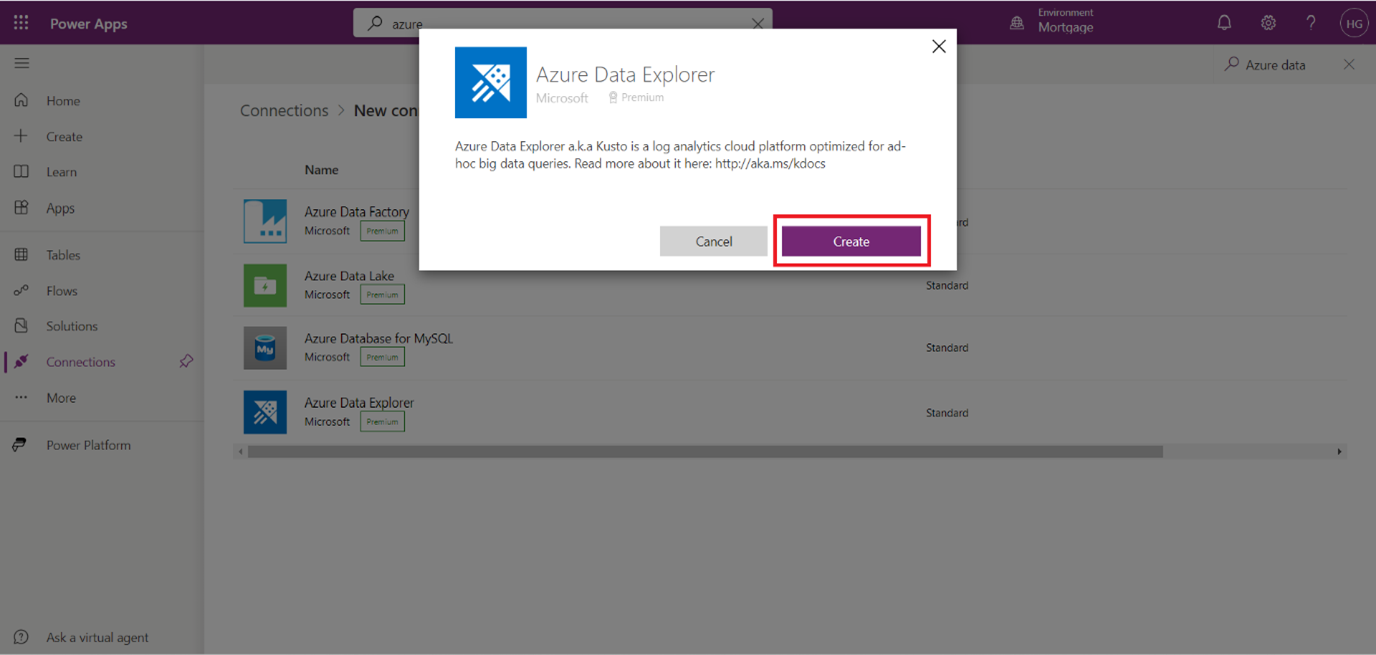This screenshot has height=655, width=1376.
Task: Open the app launcher waffle icon
Action: pos(21,23)
